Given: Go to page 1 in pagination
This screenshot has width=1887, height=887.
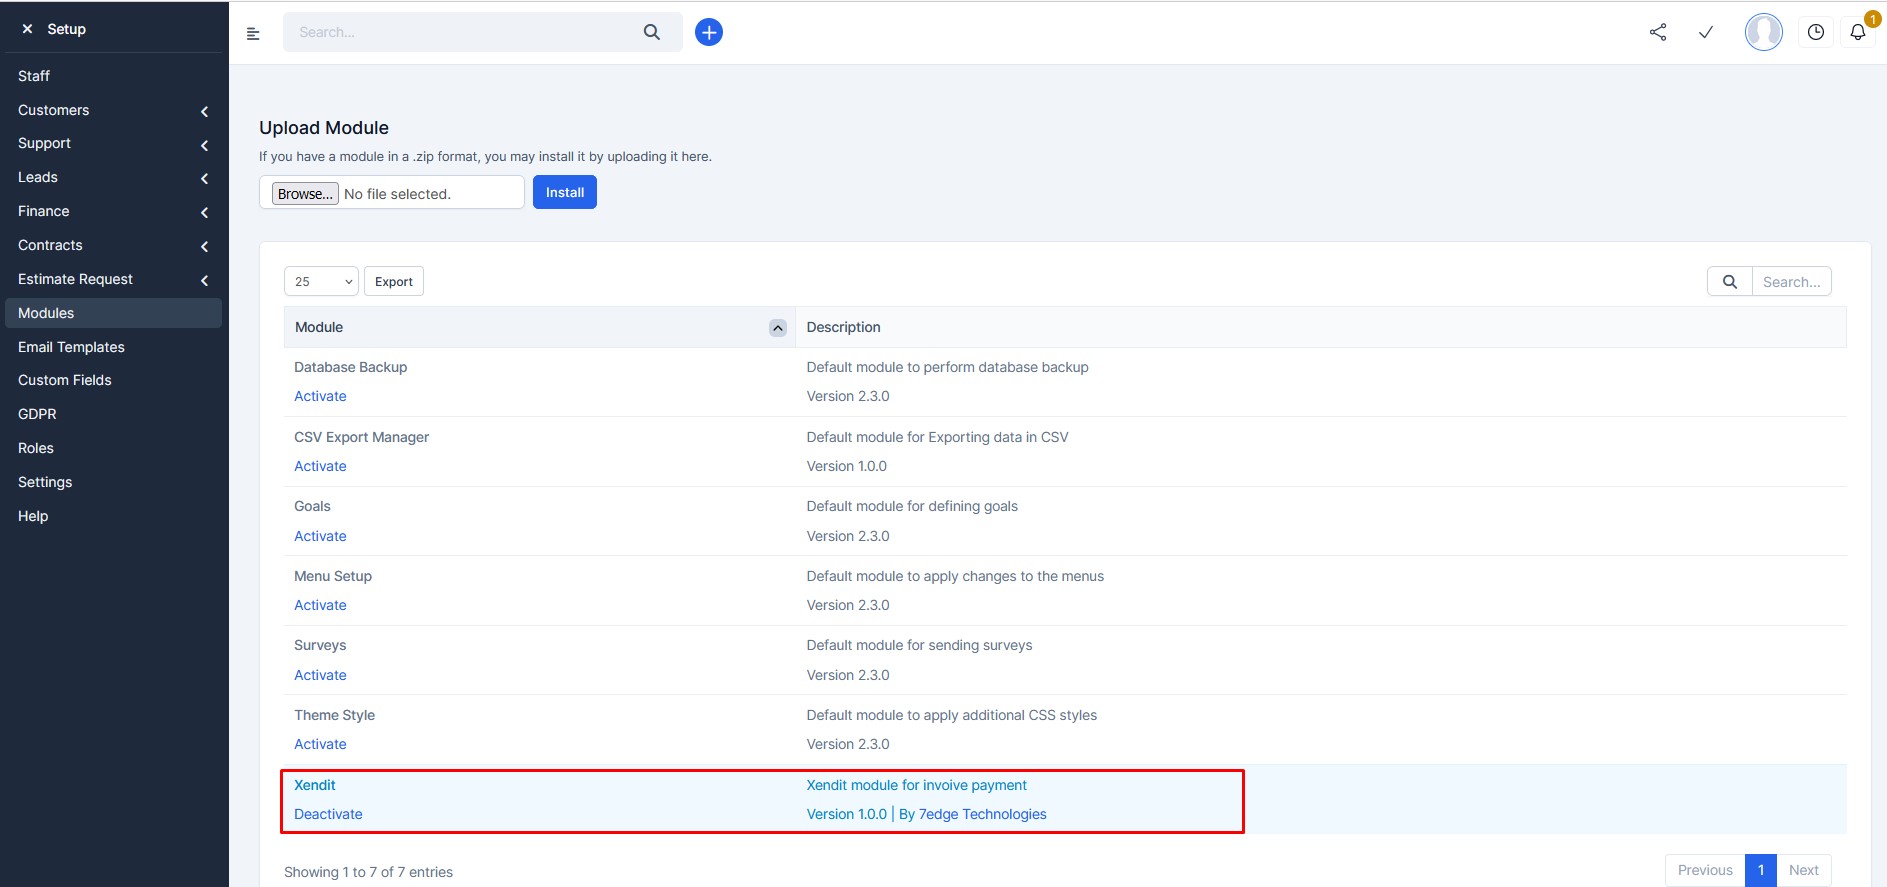Looking at the screenshot, I should 1761,870.
